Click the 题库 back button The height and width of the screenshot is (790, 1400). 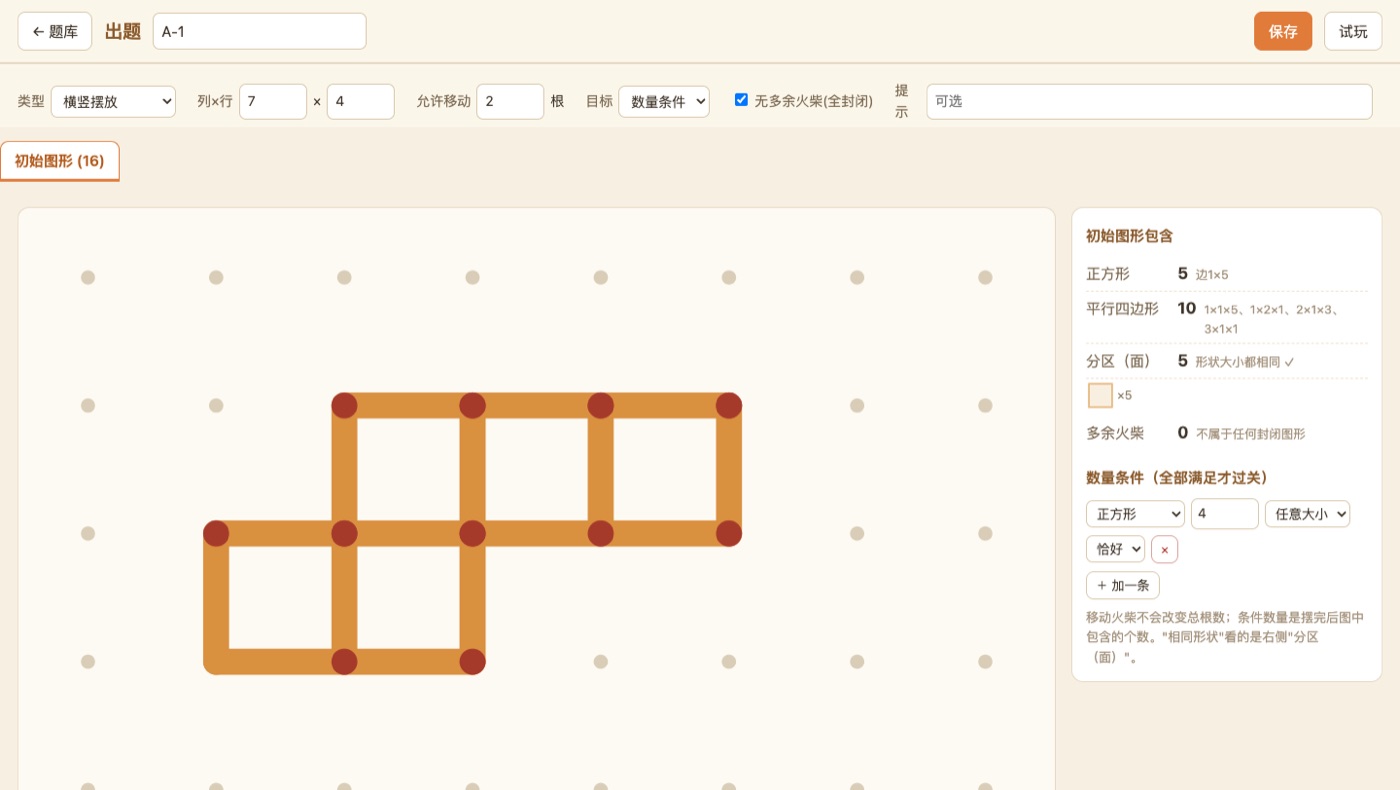[55, 31]
